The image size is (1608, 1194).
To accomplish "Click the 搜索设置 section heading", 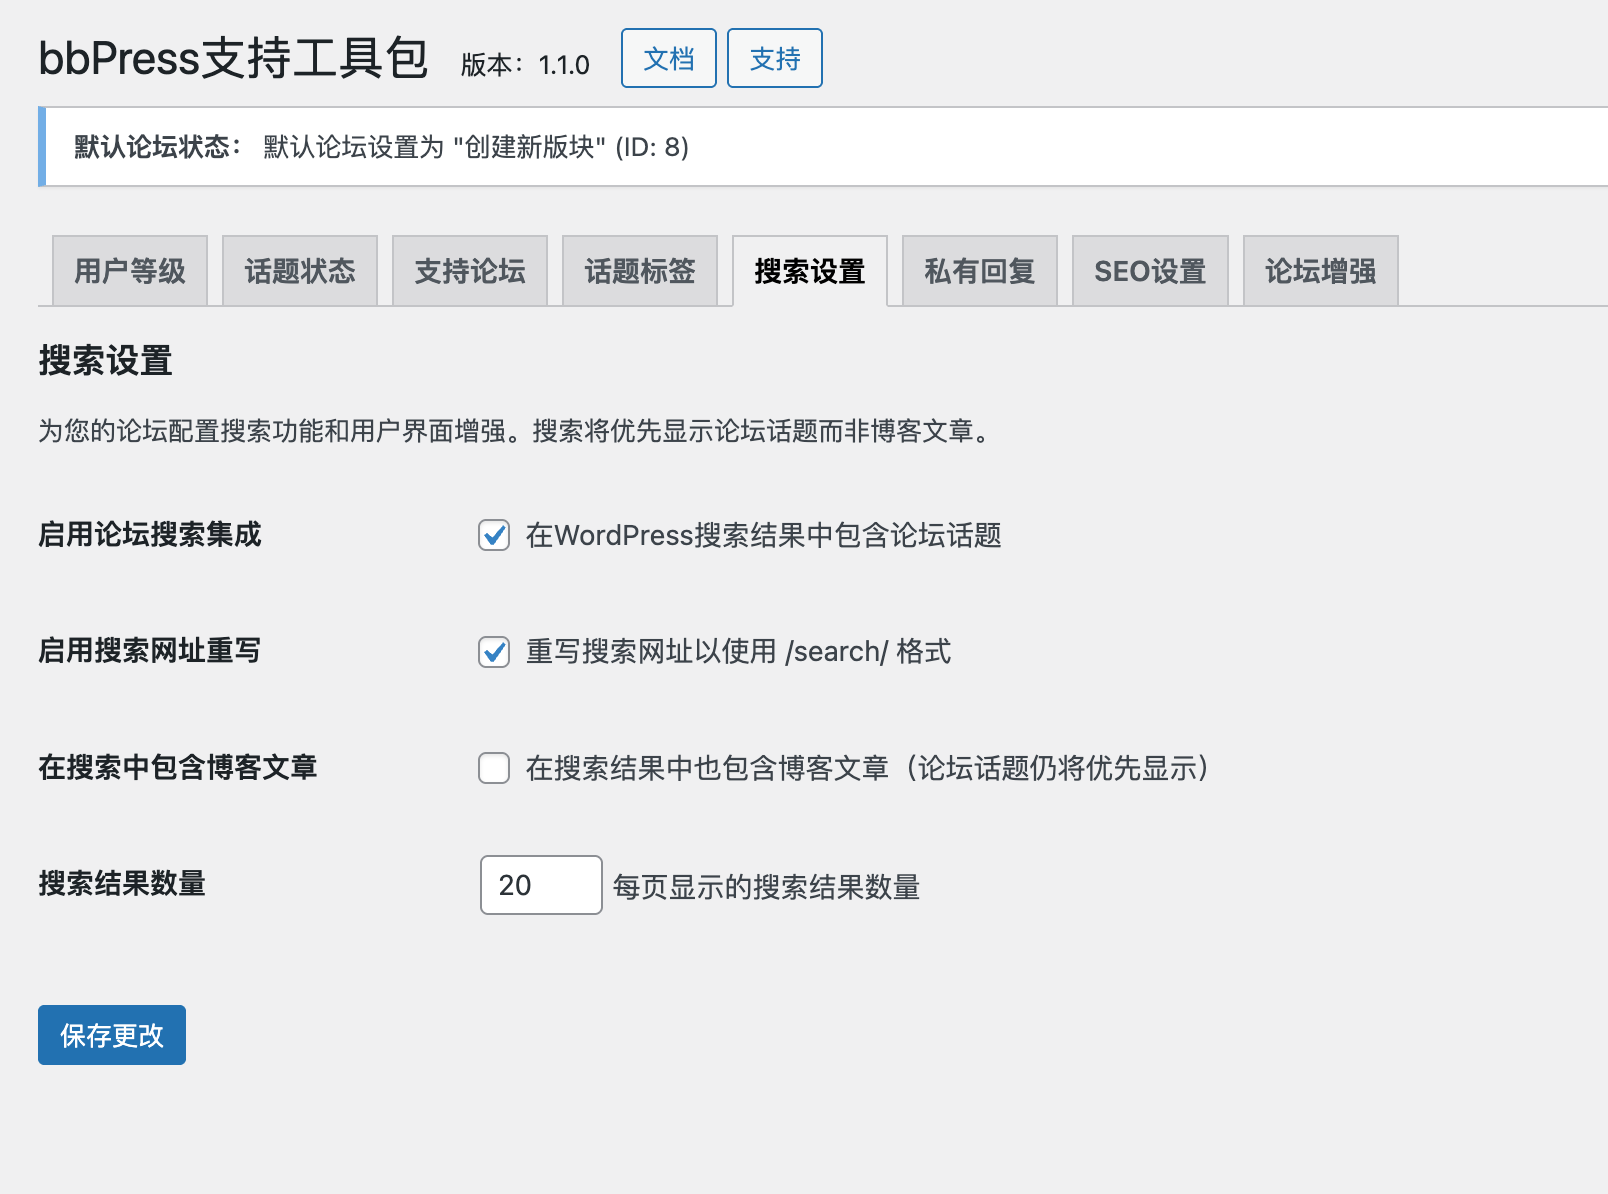I will coord(105,360).
